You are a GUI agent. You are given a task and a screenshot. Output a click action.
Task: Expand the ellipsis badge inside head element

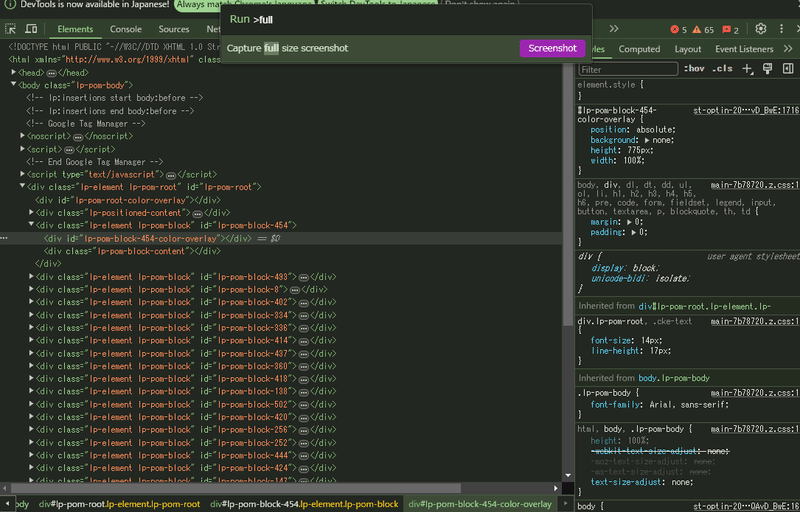point(52,73)
